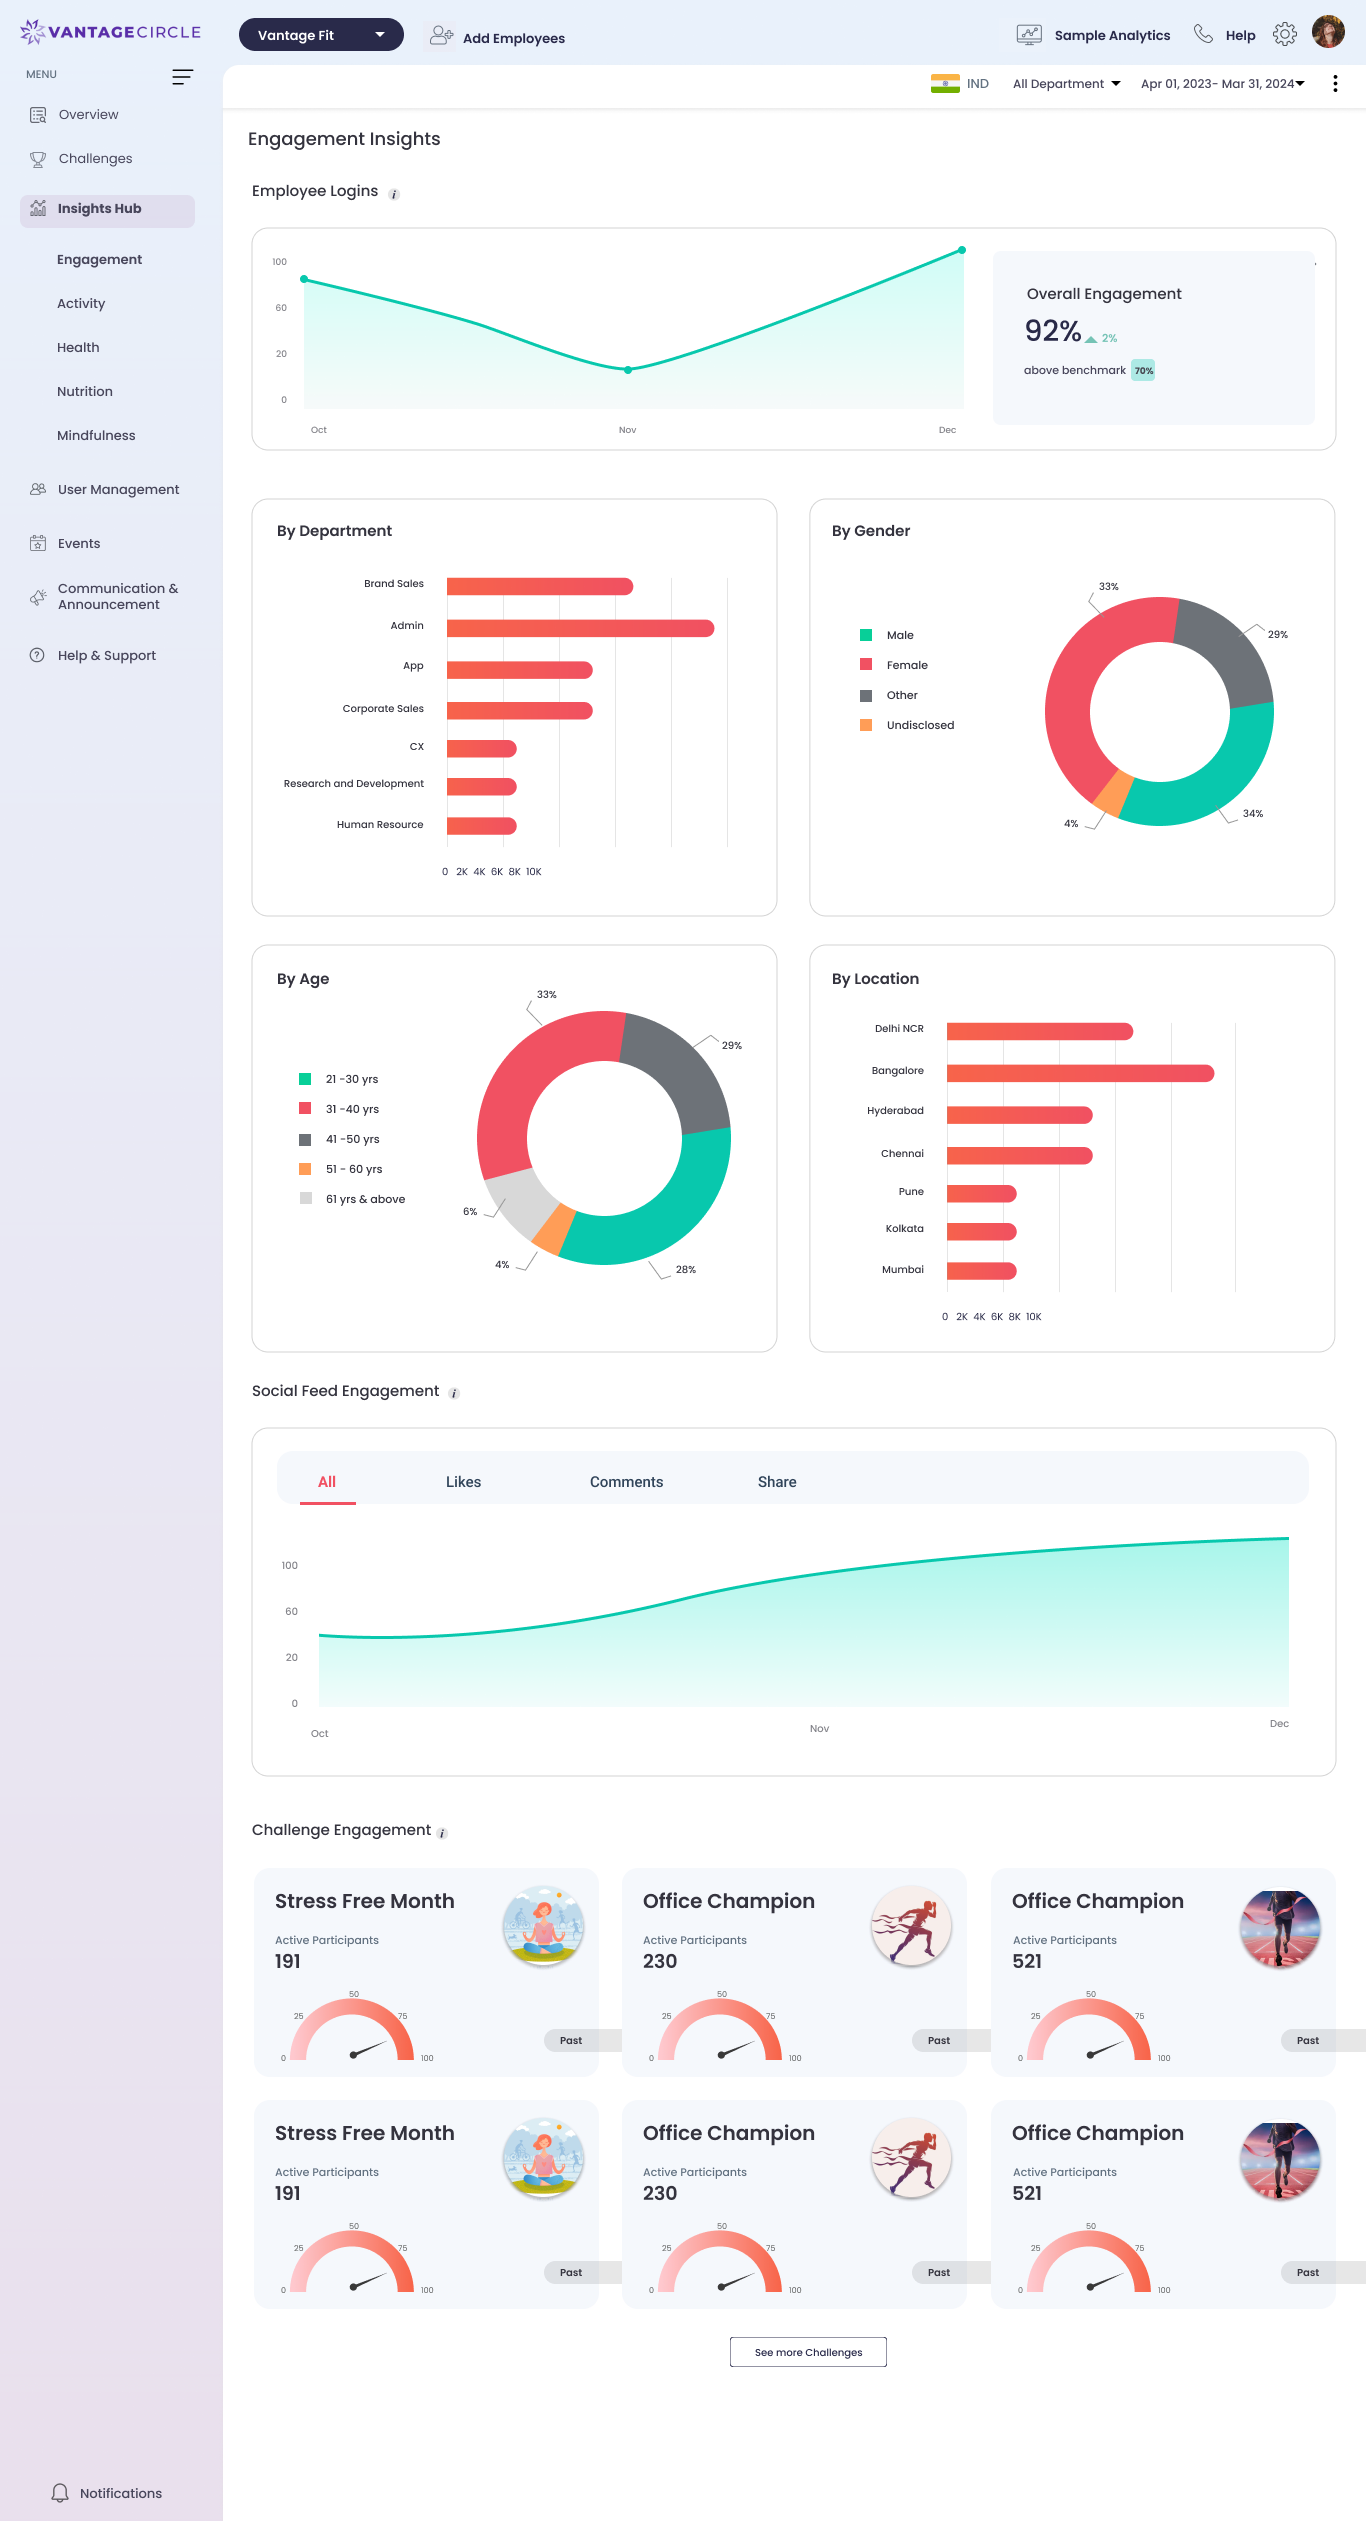The image size is (1366, 2521).
Task: Click the first-row Office Champion 230 gauge
Action: pos(720,2030)
